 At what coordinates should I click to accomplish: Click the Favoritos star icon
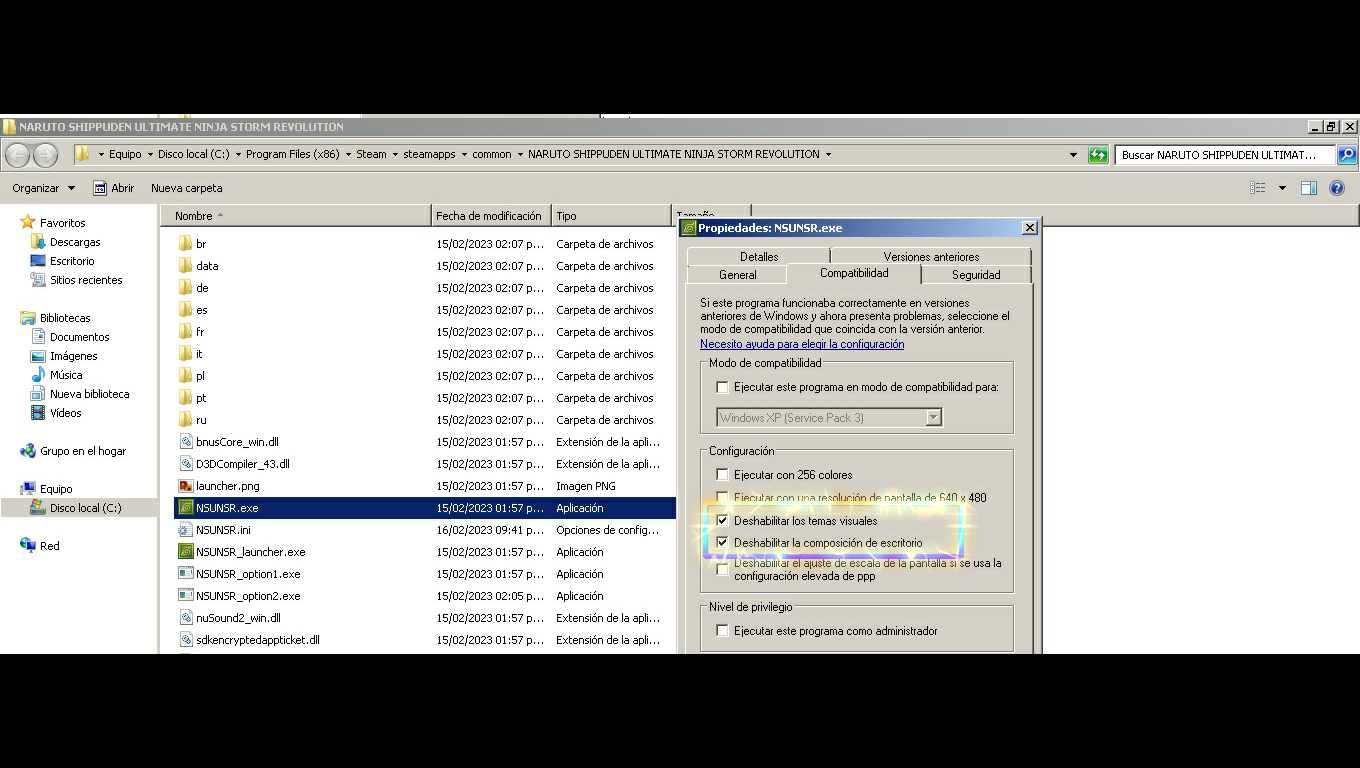27,222
